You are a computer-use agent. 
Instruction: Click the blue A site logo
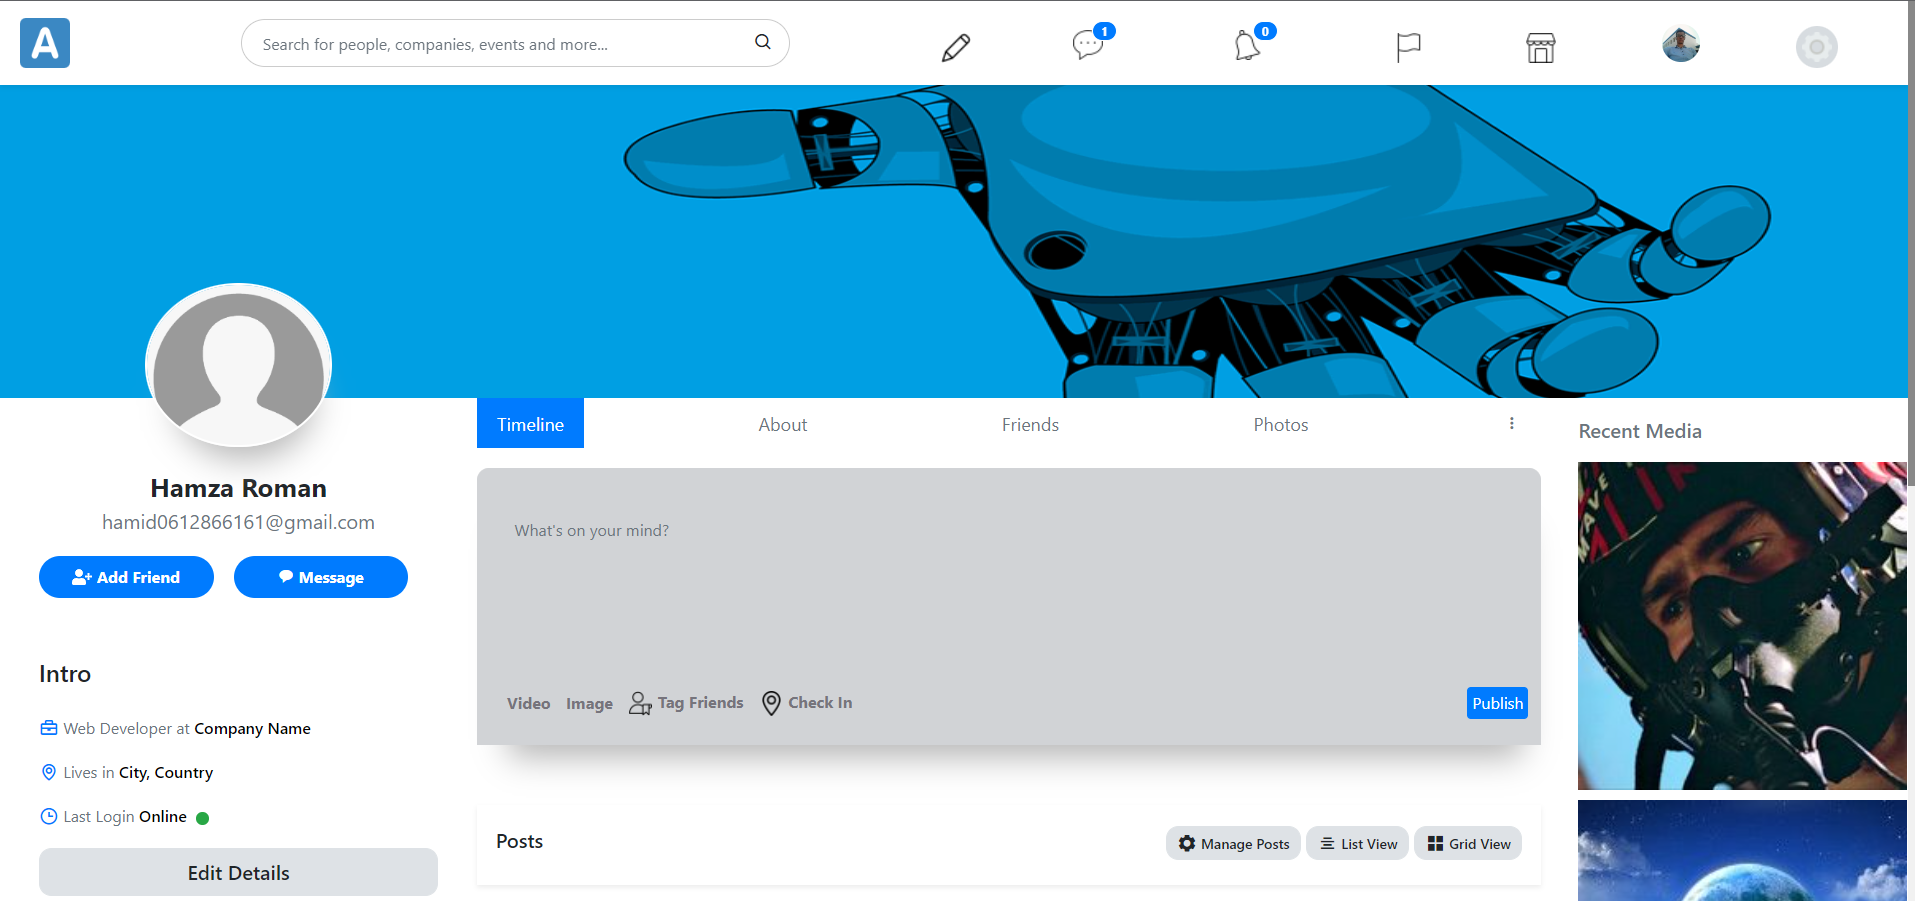45,43
